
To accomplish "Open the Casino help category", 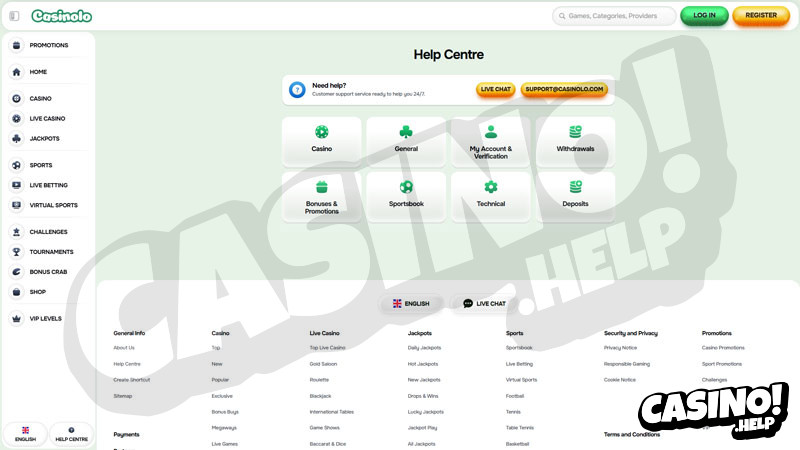I will pos(321,141).
